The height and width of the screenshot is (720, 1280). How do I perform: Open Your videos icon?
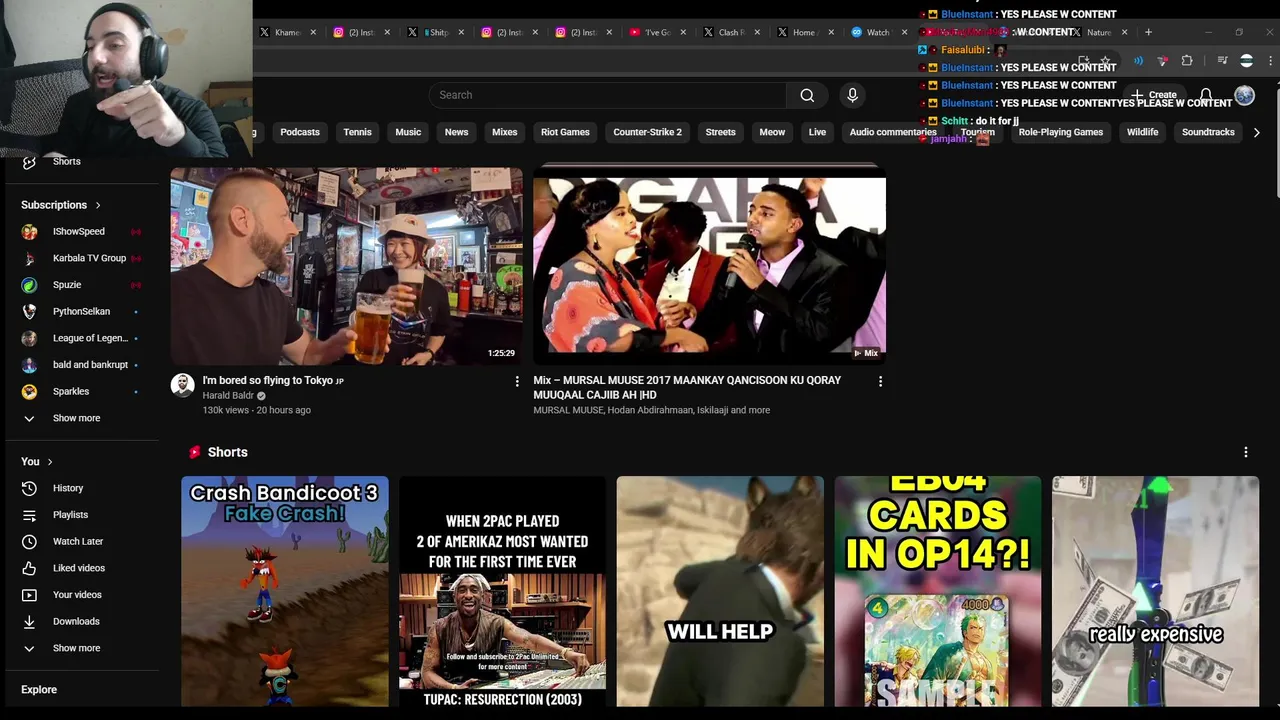point(30,595)
